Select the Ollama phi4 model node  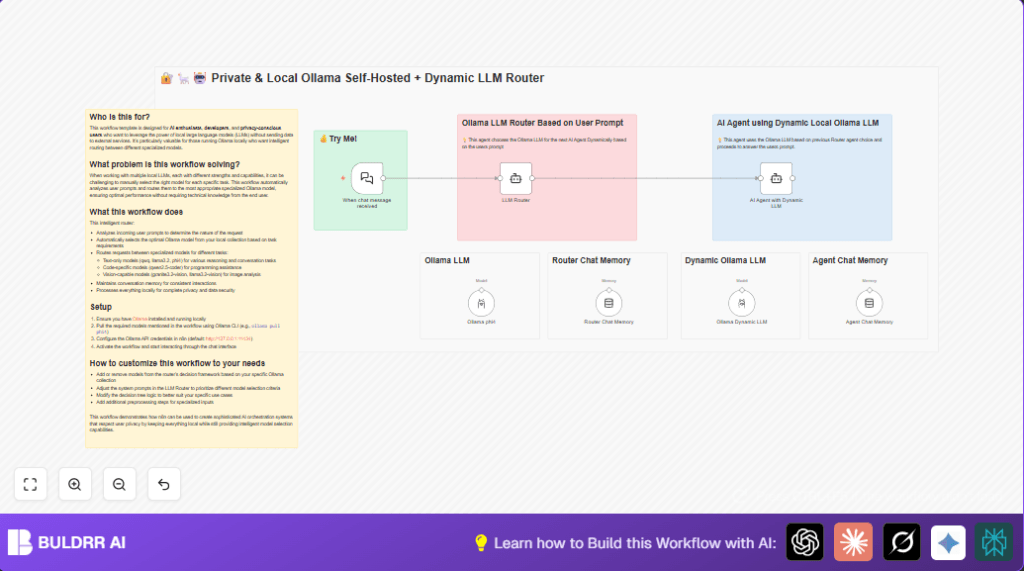[x=481, y=303]
